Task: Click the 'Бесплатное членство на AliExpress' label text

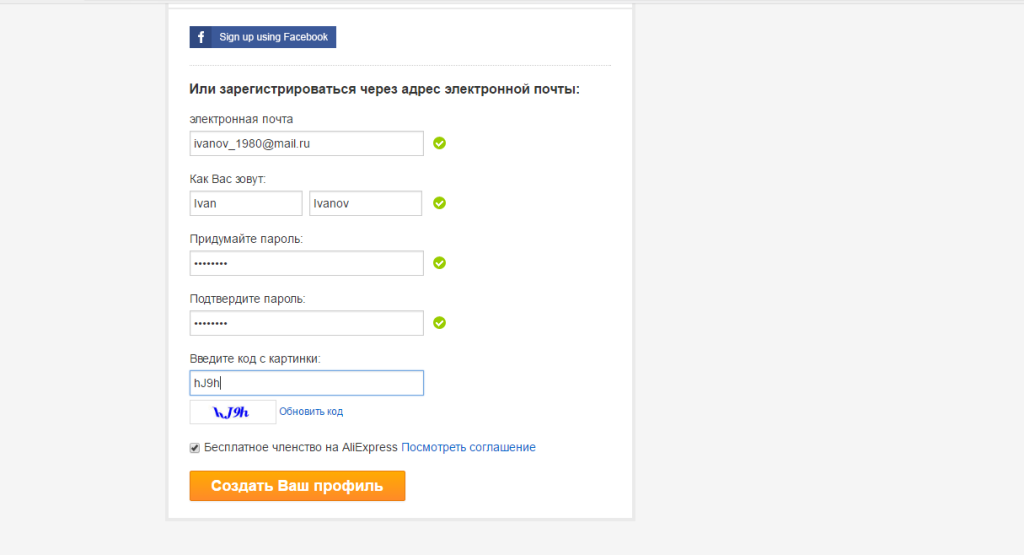Action: point(300,447)
